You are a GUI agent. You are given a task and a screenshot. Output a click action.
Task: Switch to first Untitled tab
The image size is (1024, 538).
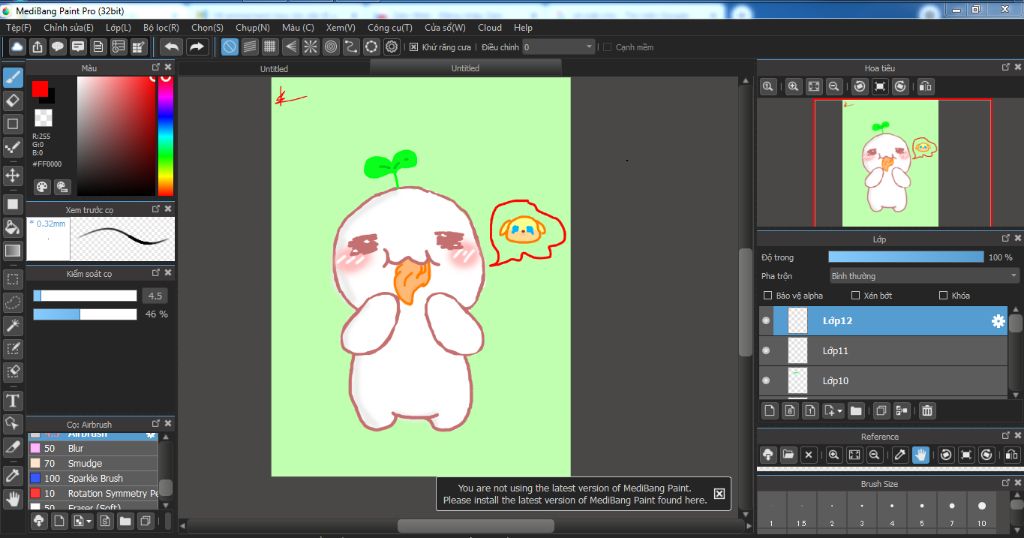[x=274, y=69]
